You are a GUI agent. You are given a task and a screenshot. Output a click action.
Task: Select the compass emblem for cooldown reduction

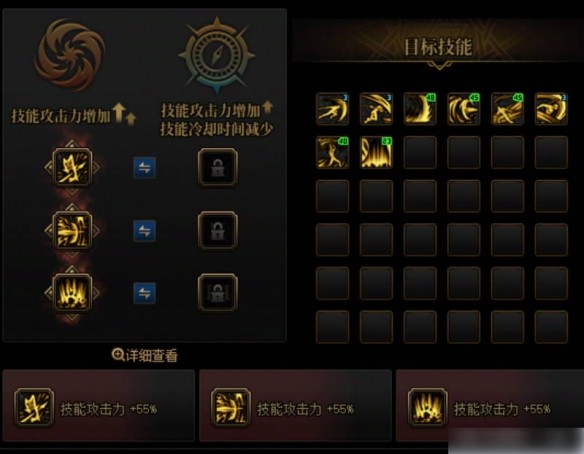(217, 55)
